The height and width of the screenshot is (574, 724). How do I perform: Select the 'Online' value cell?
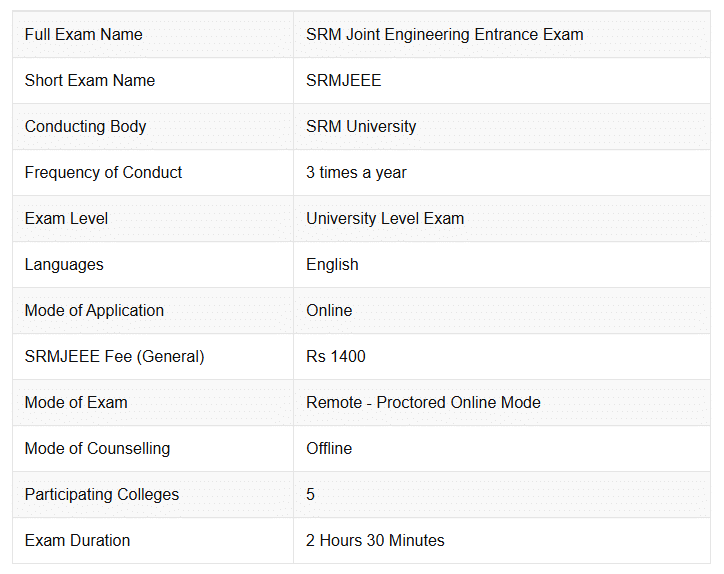coord(502,310)
